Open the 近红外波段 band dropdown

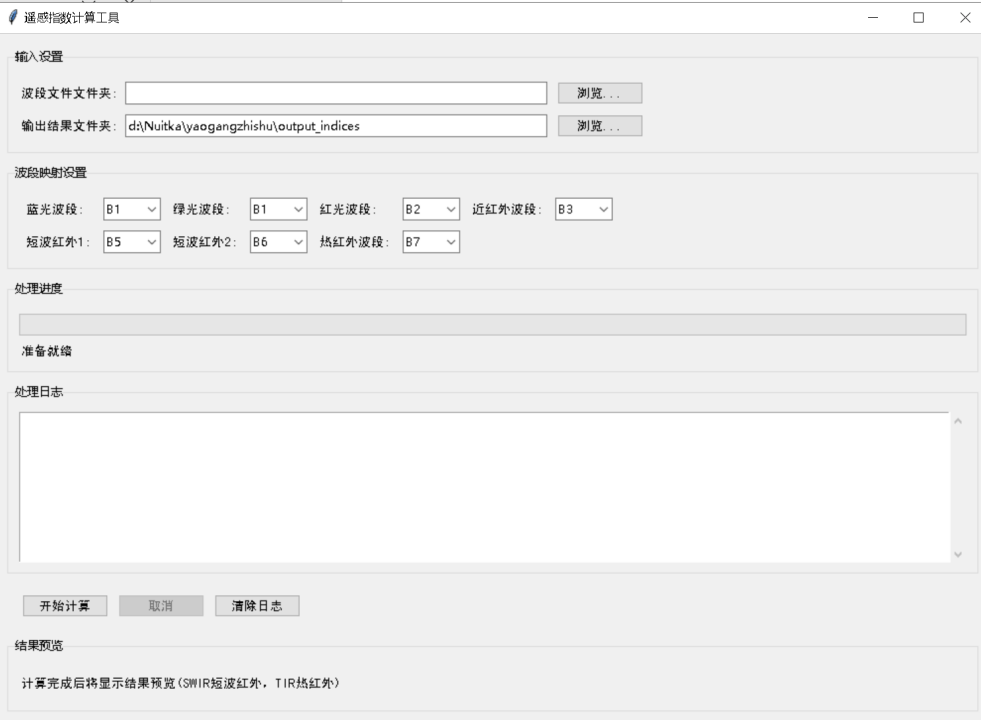pyautogui.click(x=584, y=209)
